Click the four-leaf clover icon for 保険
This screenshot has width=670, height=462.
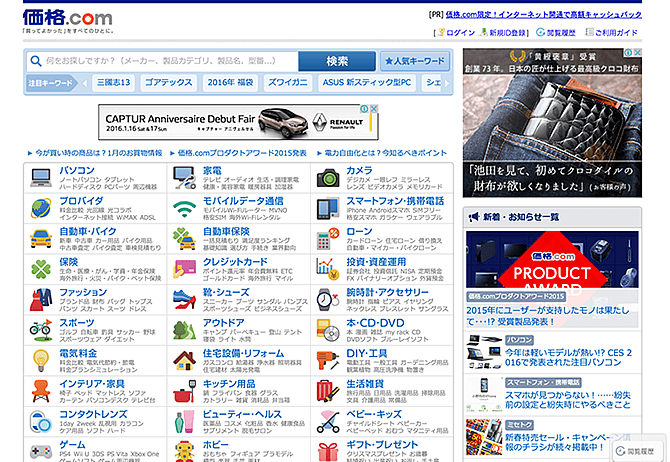(40, 268)
